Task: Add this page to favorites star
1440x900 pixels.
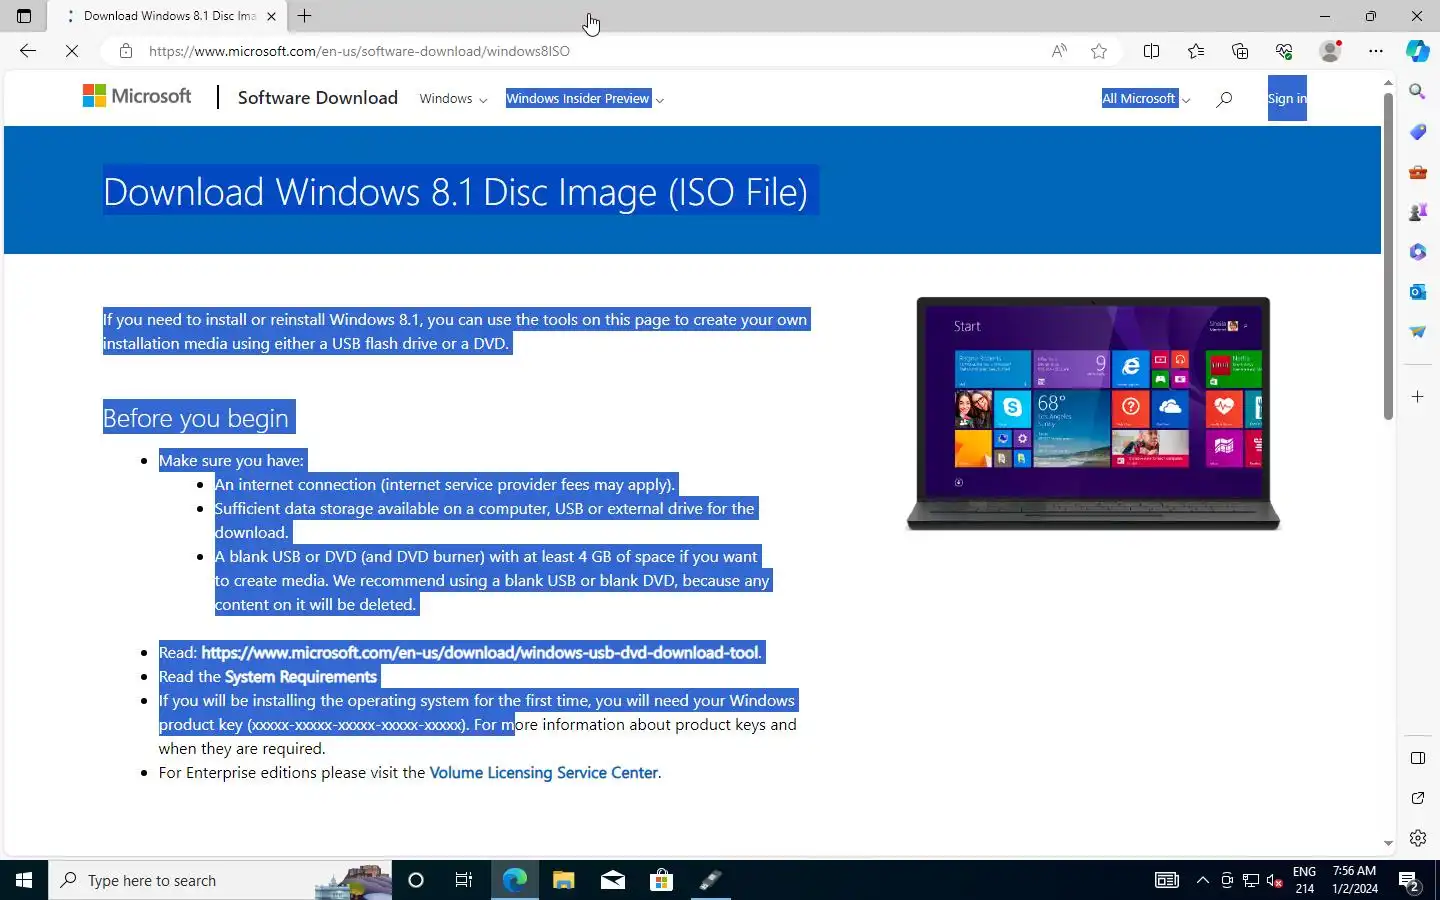Action: 1099,51
